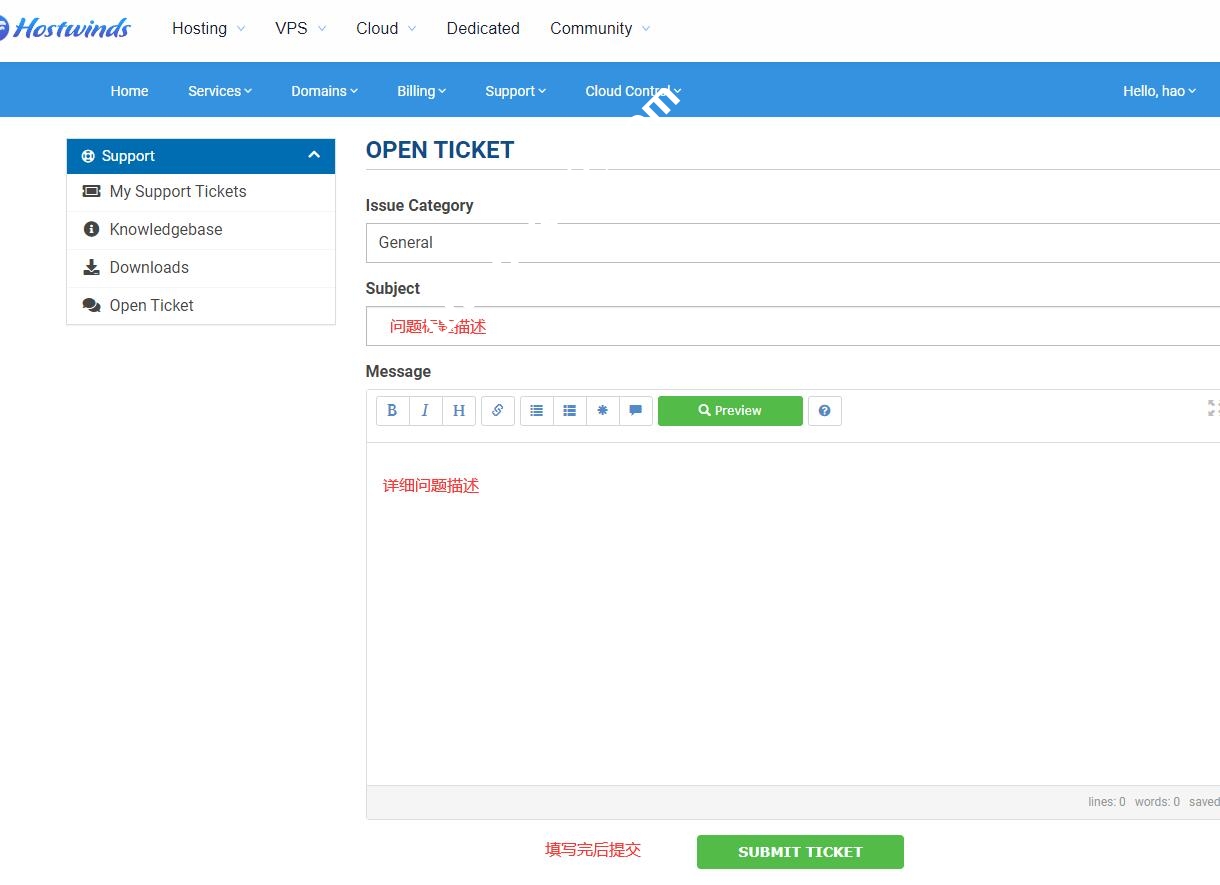
Task: Collapse the Support sidebar panel
Action: [313, 155]
